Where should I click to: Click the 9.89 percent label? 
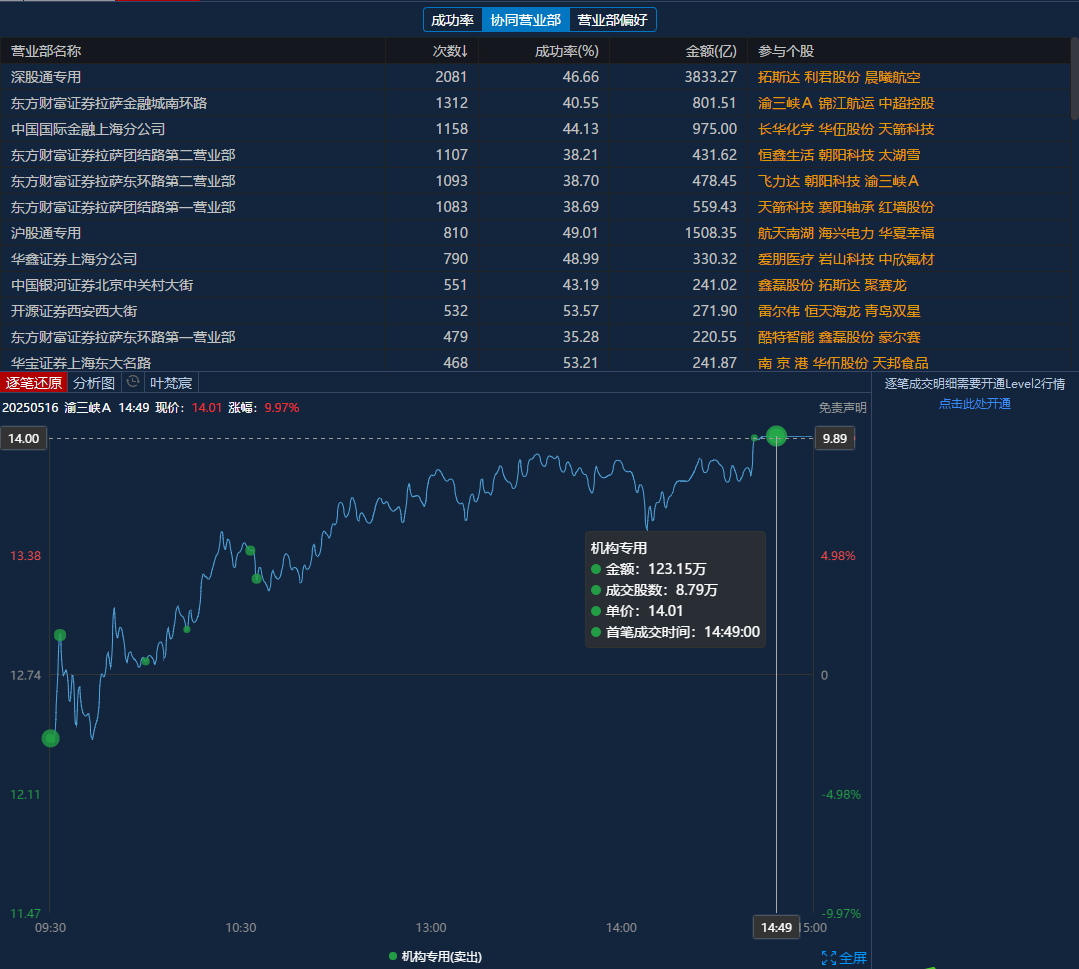pos(835,438)
